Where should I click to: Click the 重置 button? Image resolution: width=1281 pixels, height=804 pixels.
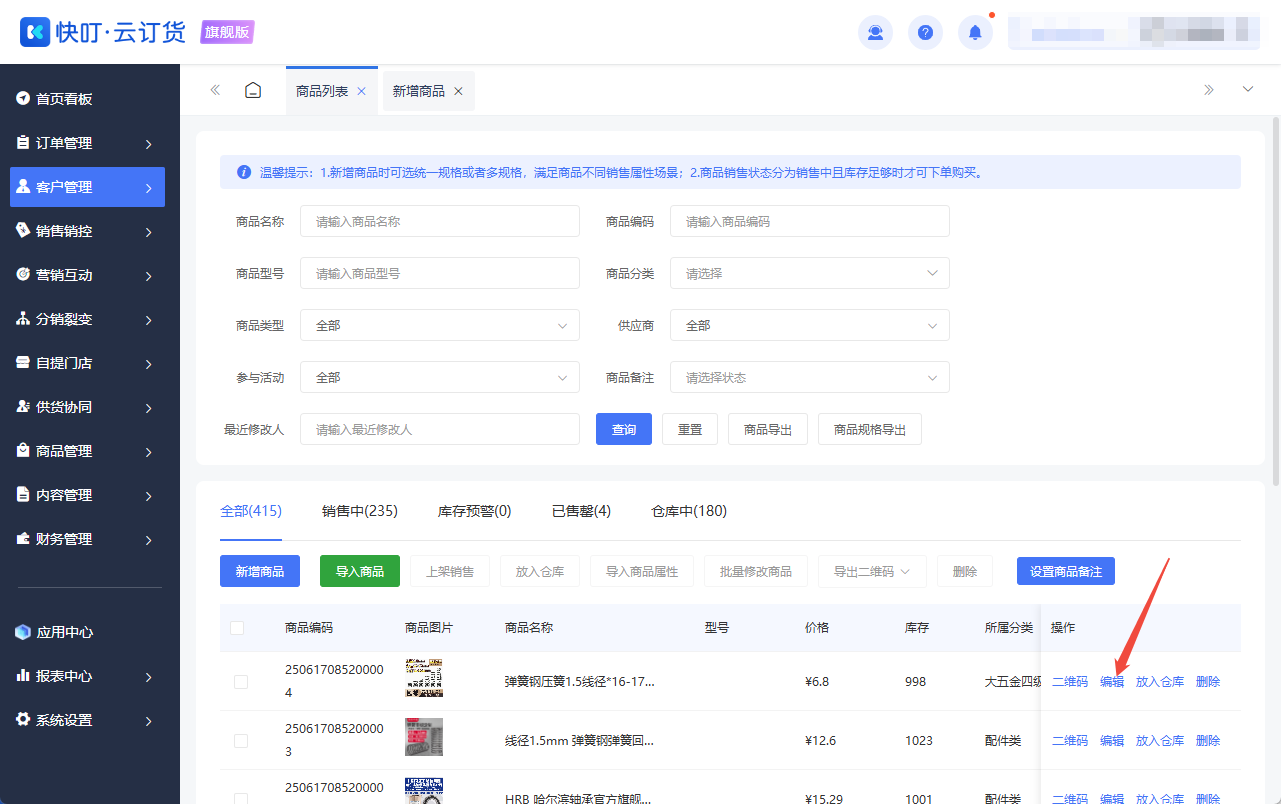tap(690, 429)
